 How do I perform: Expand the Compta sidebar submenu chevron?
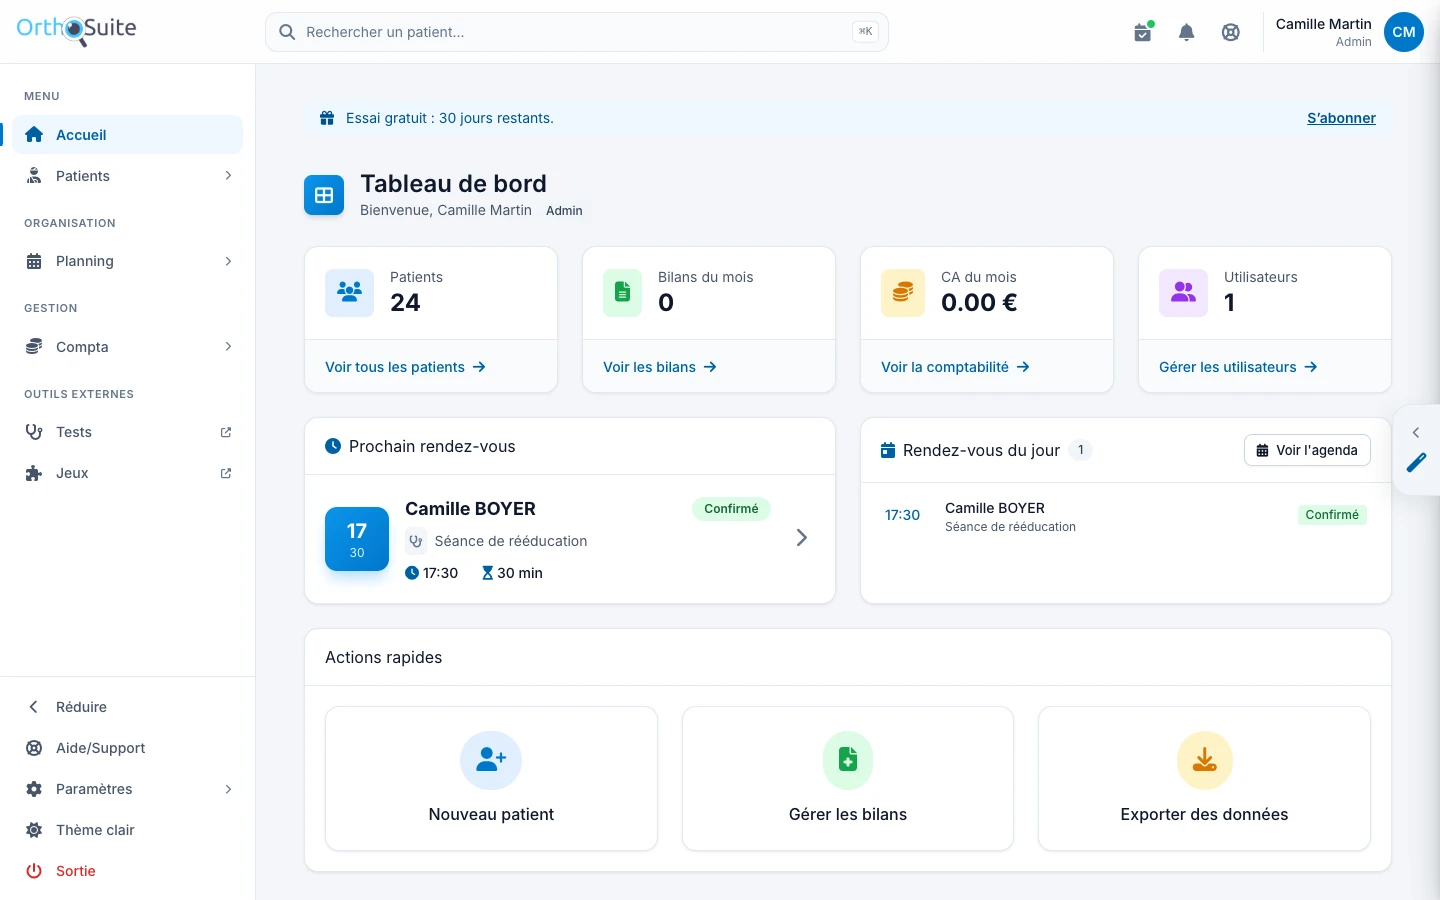(228, 347)
